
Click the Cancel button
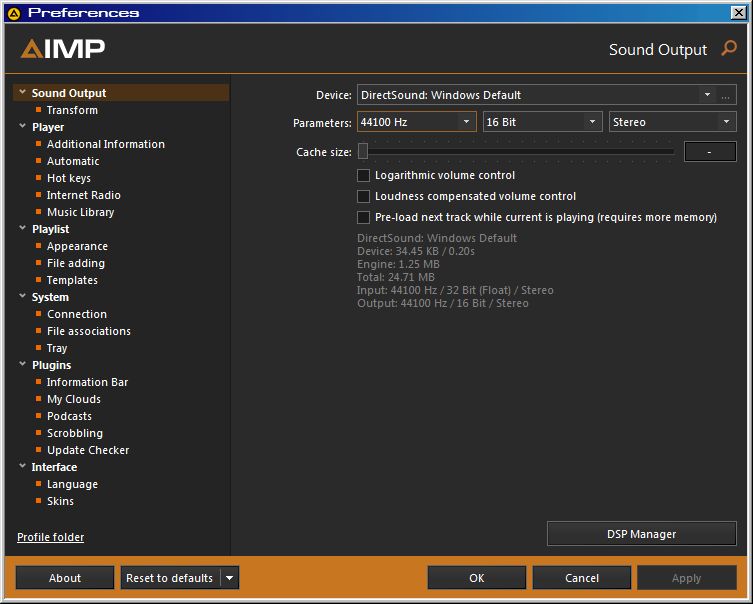pos(582,578)
